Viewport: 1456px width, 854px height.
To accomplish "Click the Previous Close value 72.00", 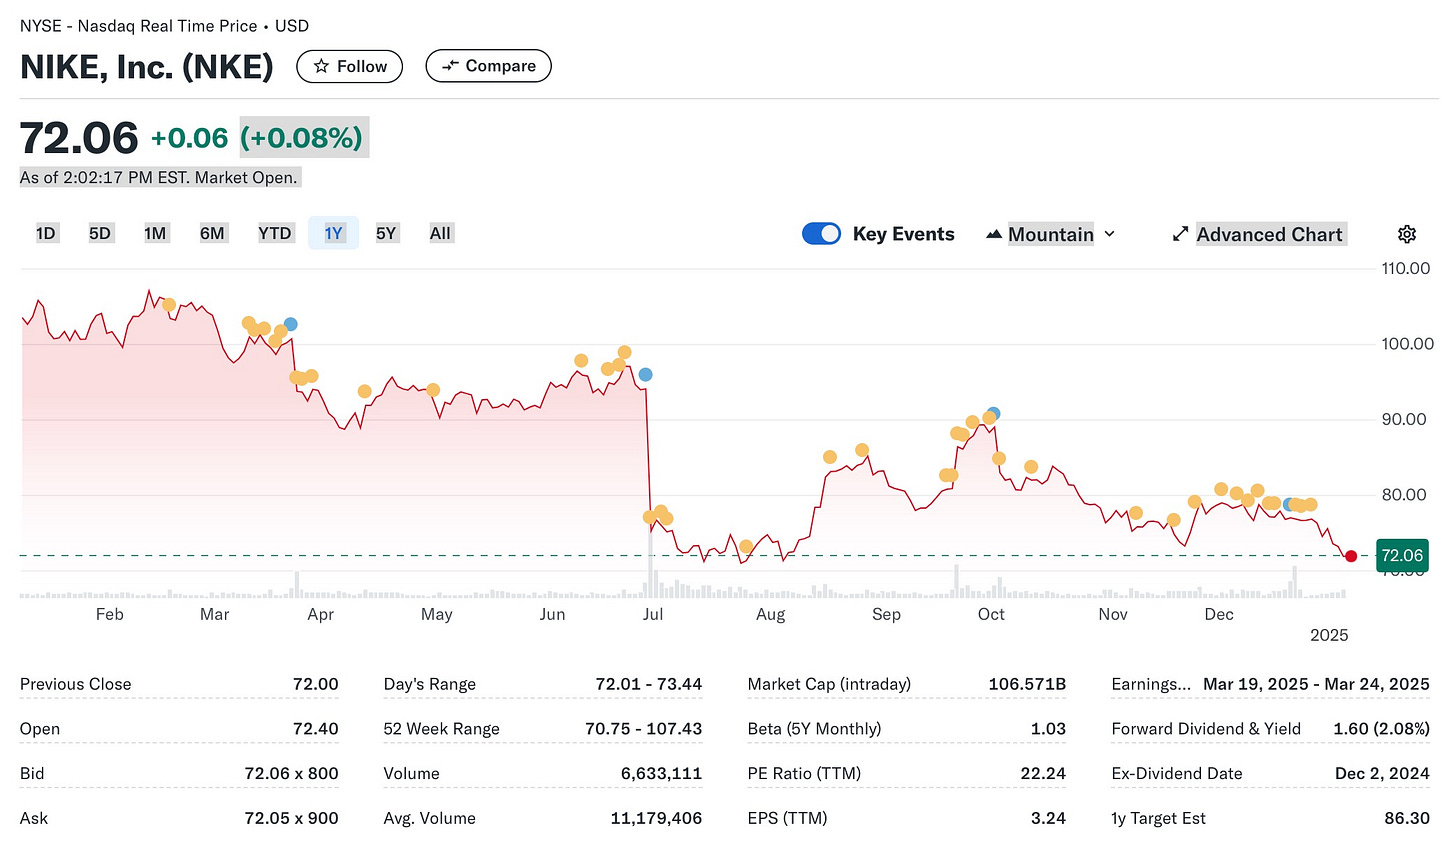I will [x=315, y=684].
